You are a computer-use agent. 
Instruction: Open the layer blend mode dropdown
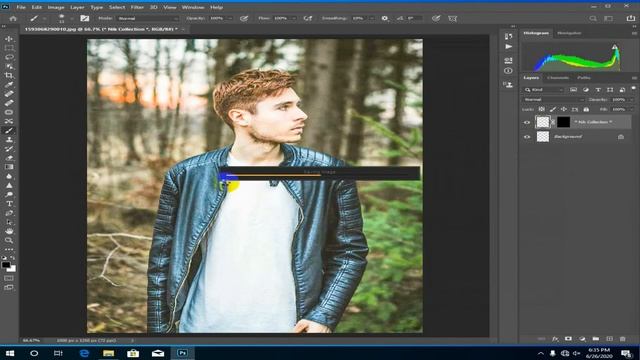tap(553, 100)
